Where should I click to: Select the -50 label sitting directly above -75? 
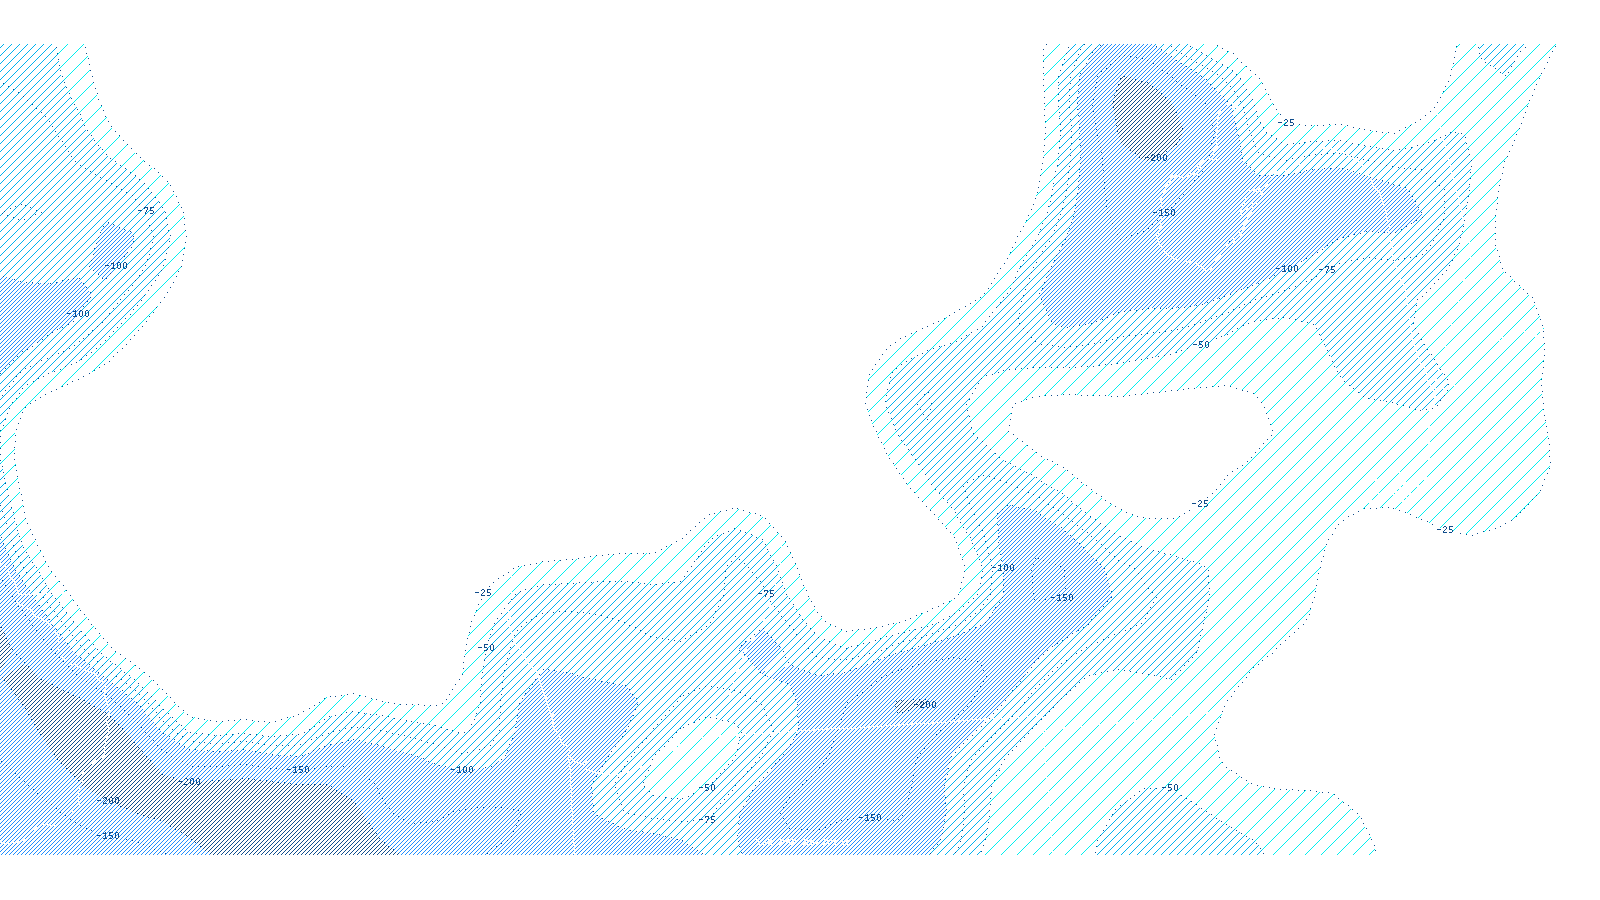[x=707, y=788]
